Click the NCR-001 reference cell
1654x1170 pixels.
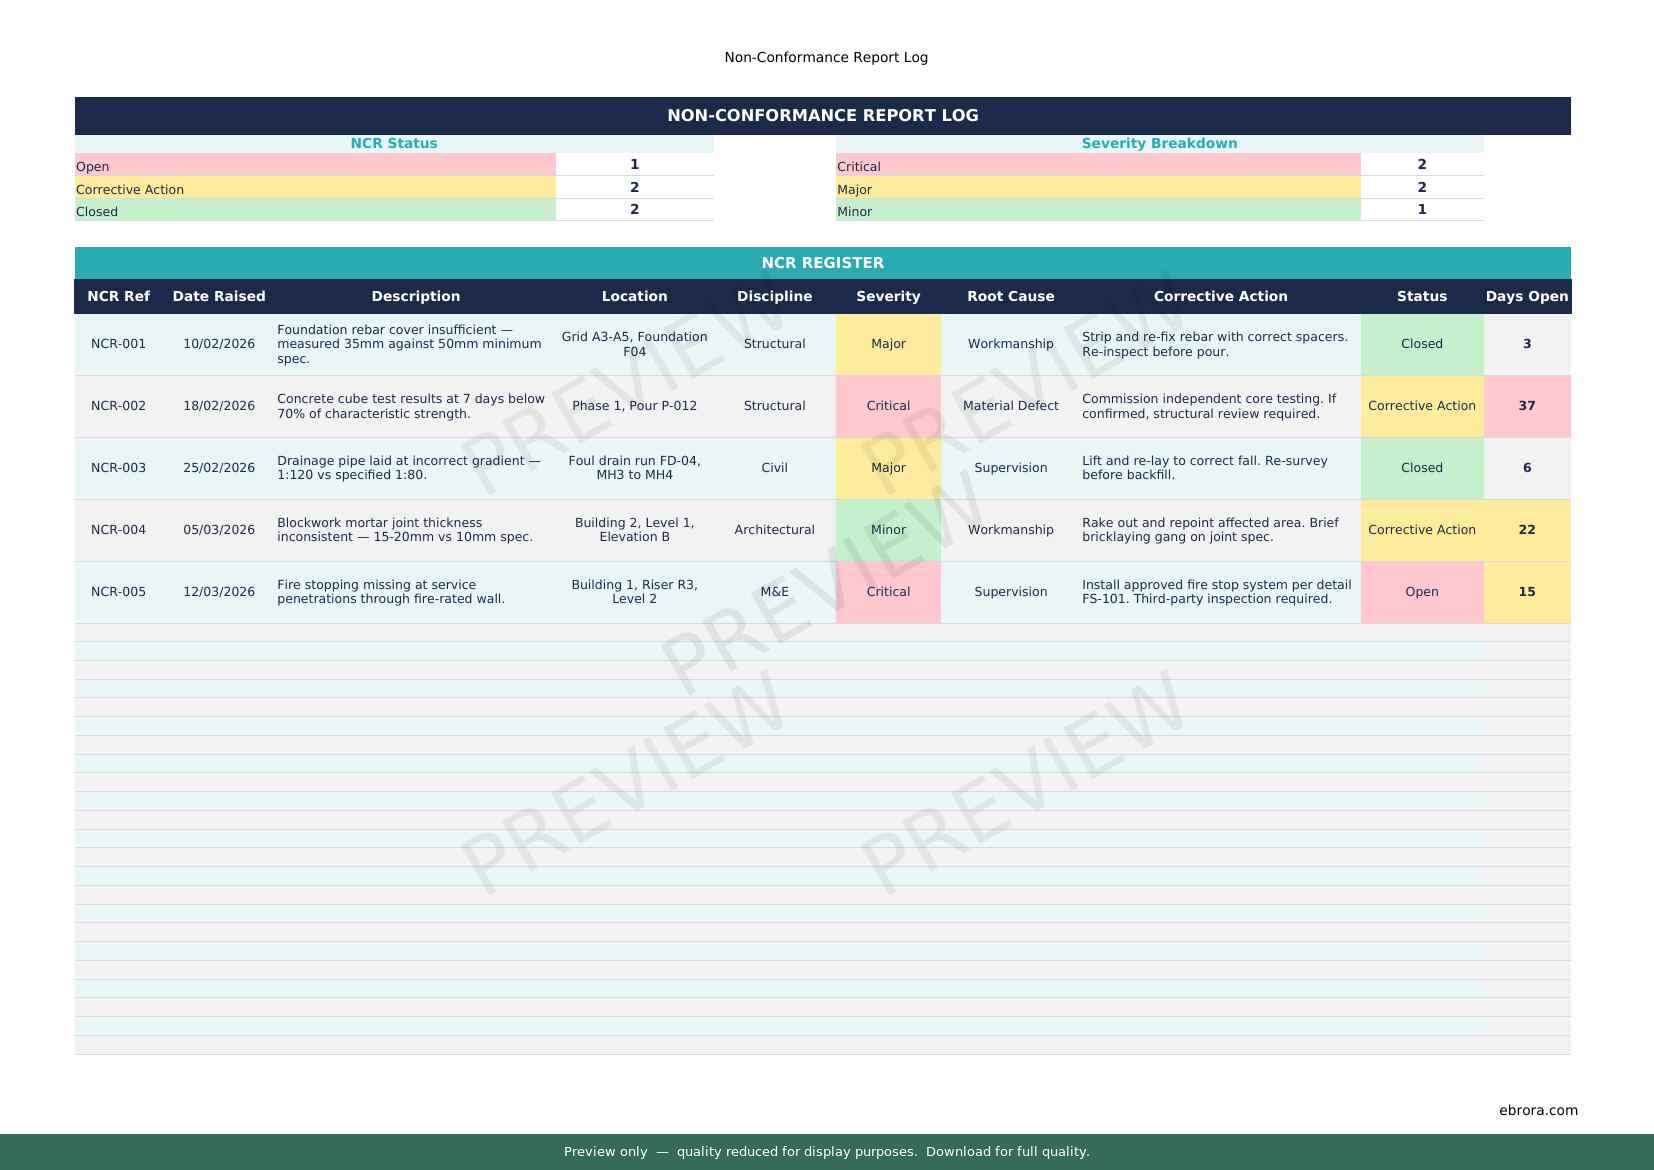coord(118,344)
